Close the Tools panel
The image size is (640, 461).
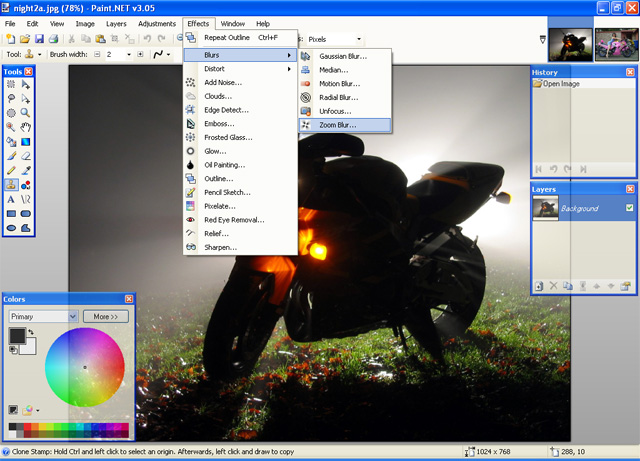pos(28,71)
